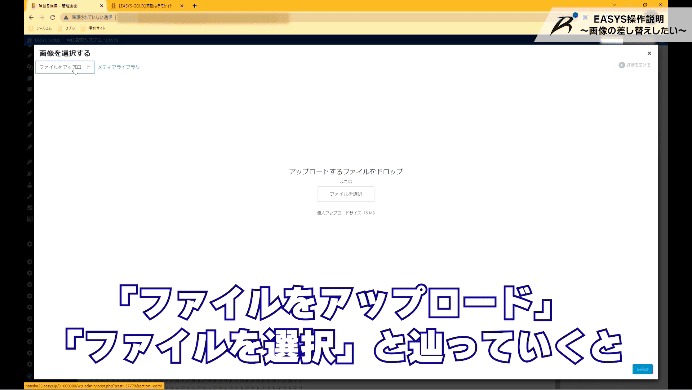Switch to the first browser tab

tap(66, 6)
